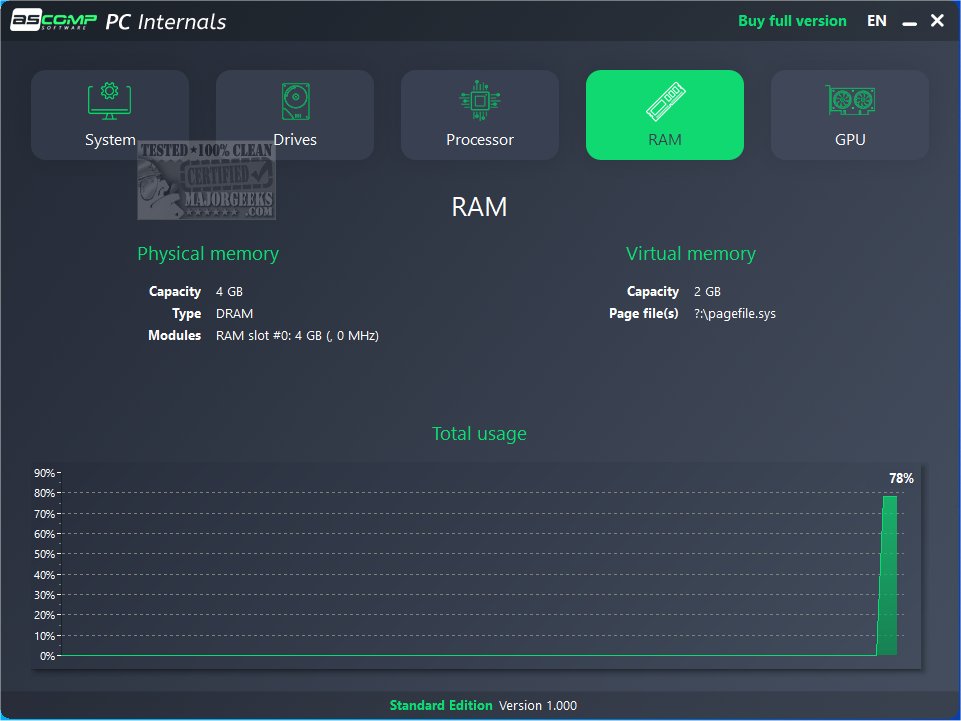Select the virtual capacity value 2 GB
The image size is (961, 721).
click(707, 292)
